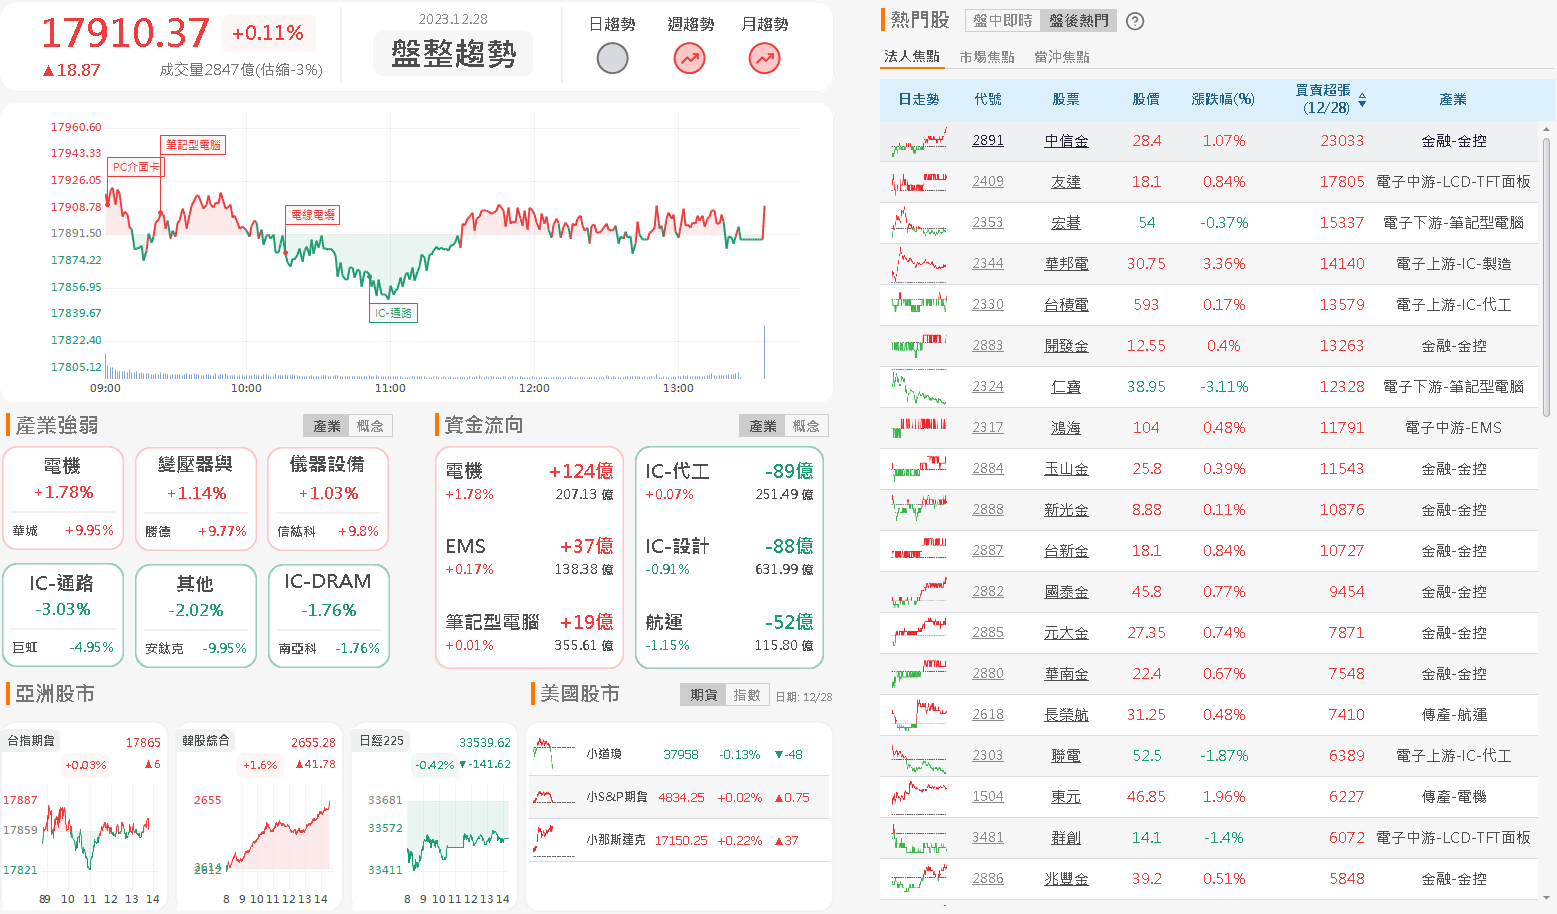
Task: Open the 儀器設備 industry card
Action: click(x=329, y=498)
